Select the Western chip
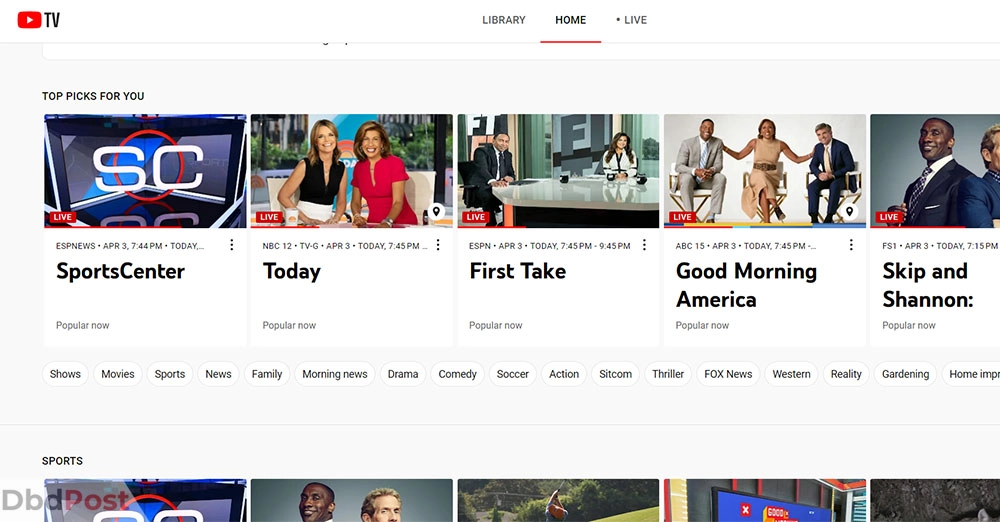1000x522 pixels. click(791, 374)
